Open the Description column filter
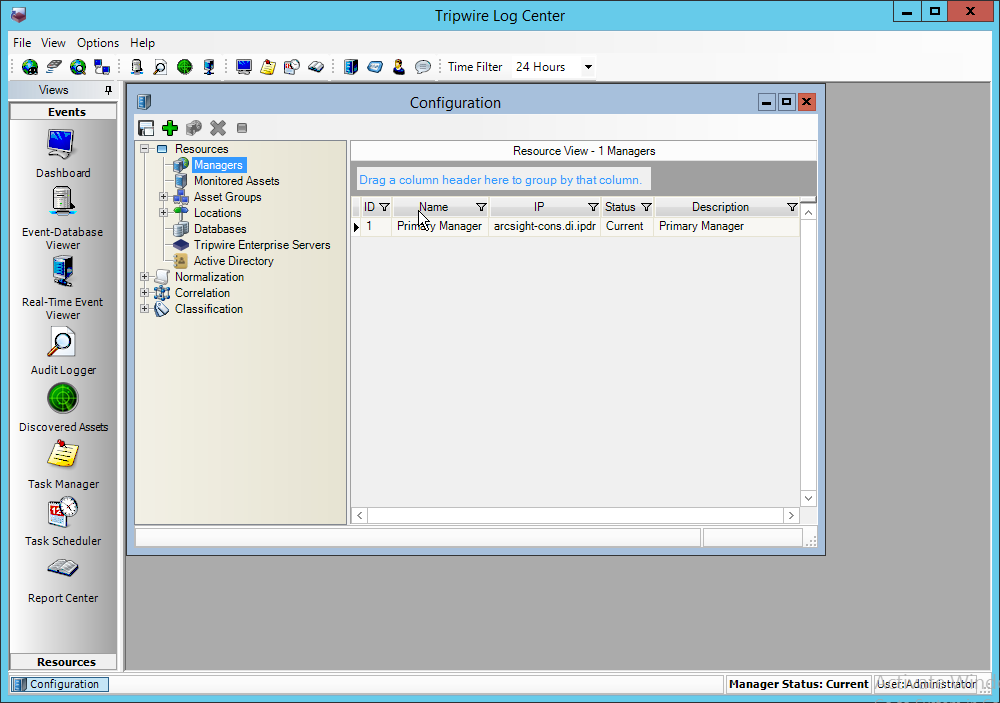1000x703 pixels. pyautogui.click(x=791, y=207)
